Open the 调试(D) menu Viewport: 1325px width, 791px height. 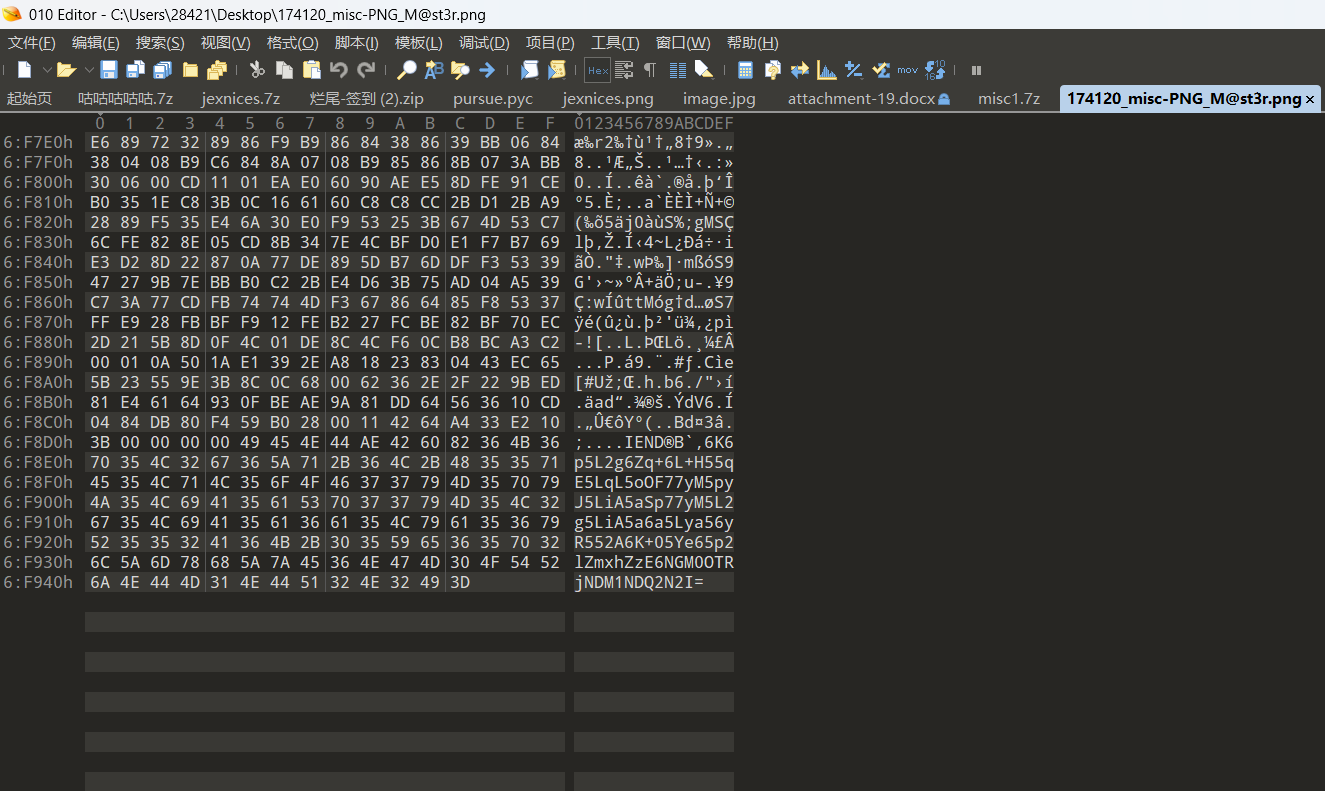[484, 43]
